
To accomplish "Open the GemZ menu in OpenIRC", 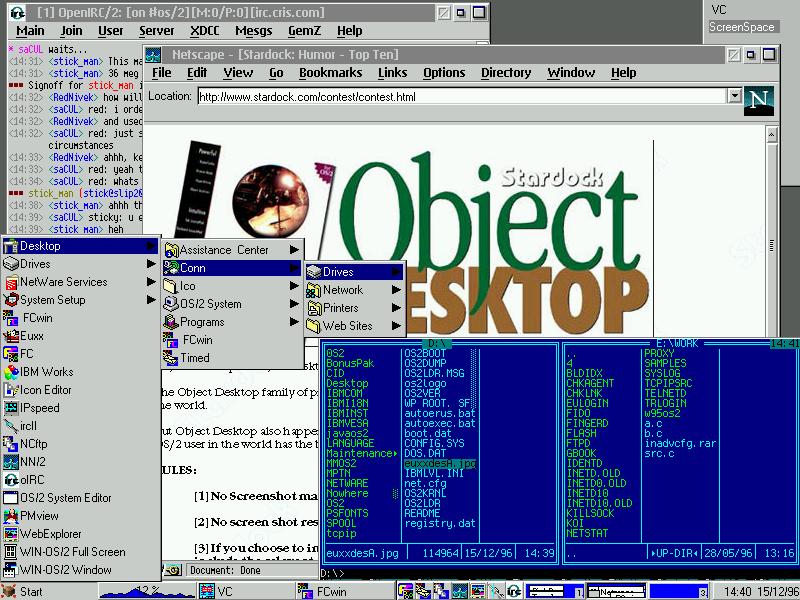I will pos(305,31).
